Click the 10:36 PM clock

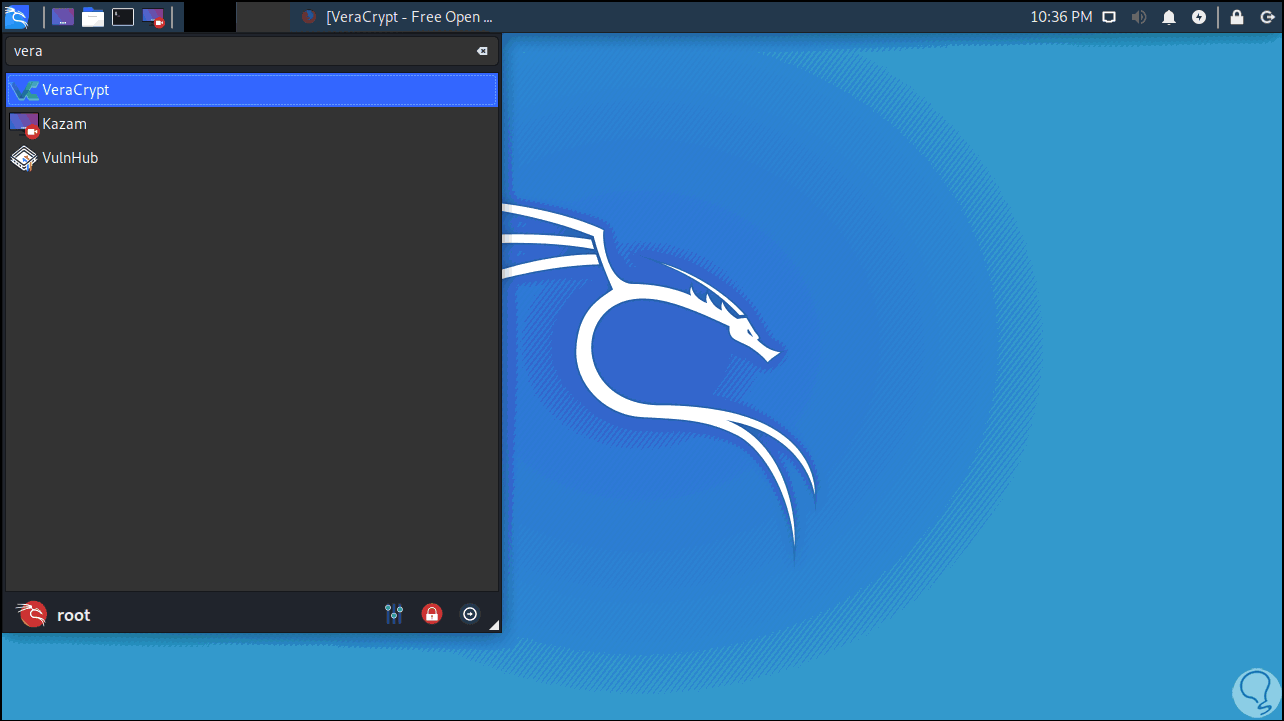click(x=1061, y=17)
